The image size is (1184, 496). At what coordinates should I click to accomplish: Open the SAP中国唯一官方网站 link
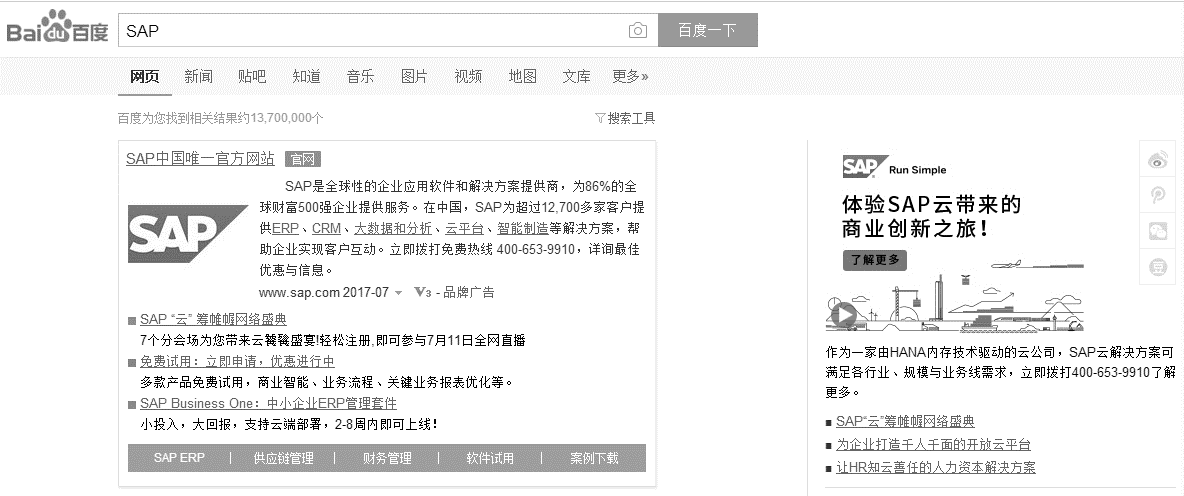pyautogui.click(x=200, y=158)
